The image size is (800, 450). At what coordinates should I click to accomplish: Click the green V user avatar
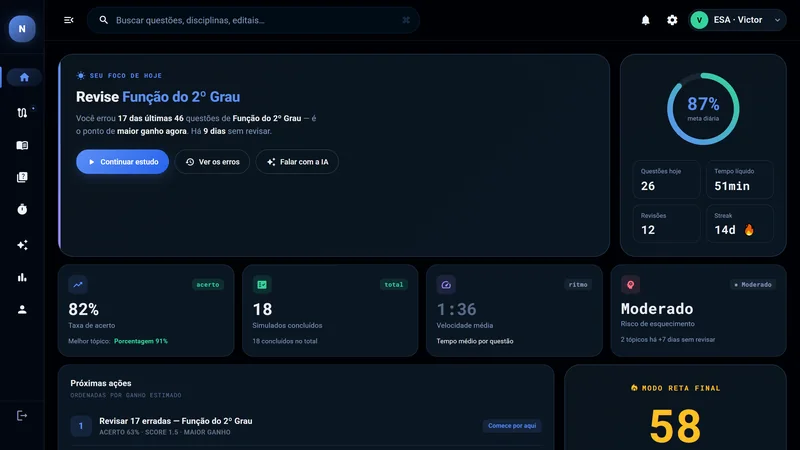(699, 20)
